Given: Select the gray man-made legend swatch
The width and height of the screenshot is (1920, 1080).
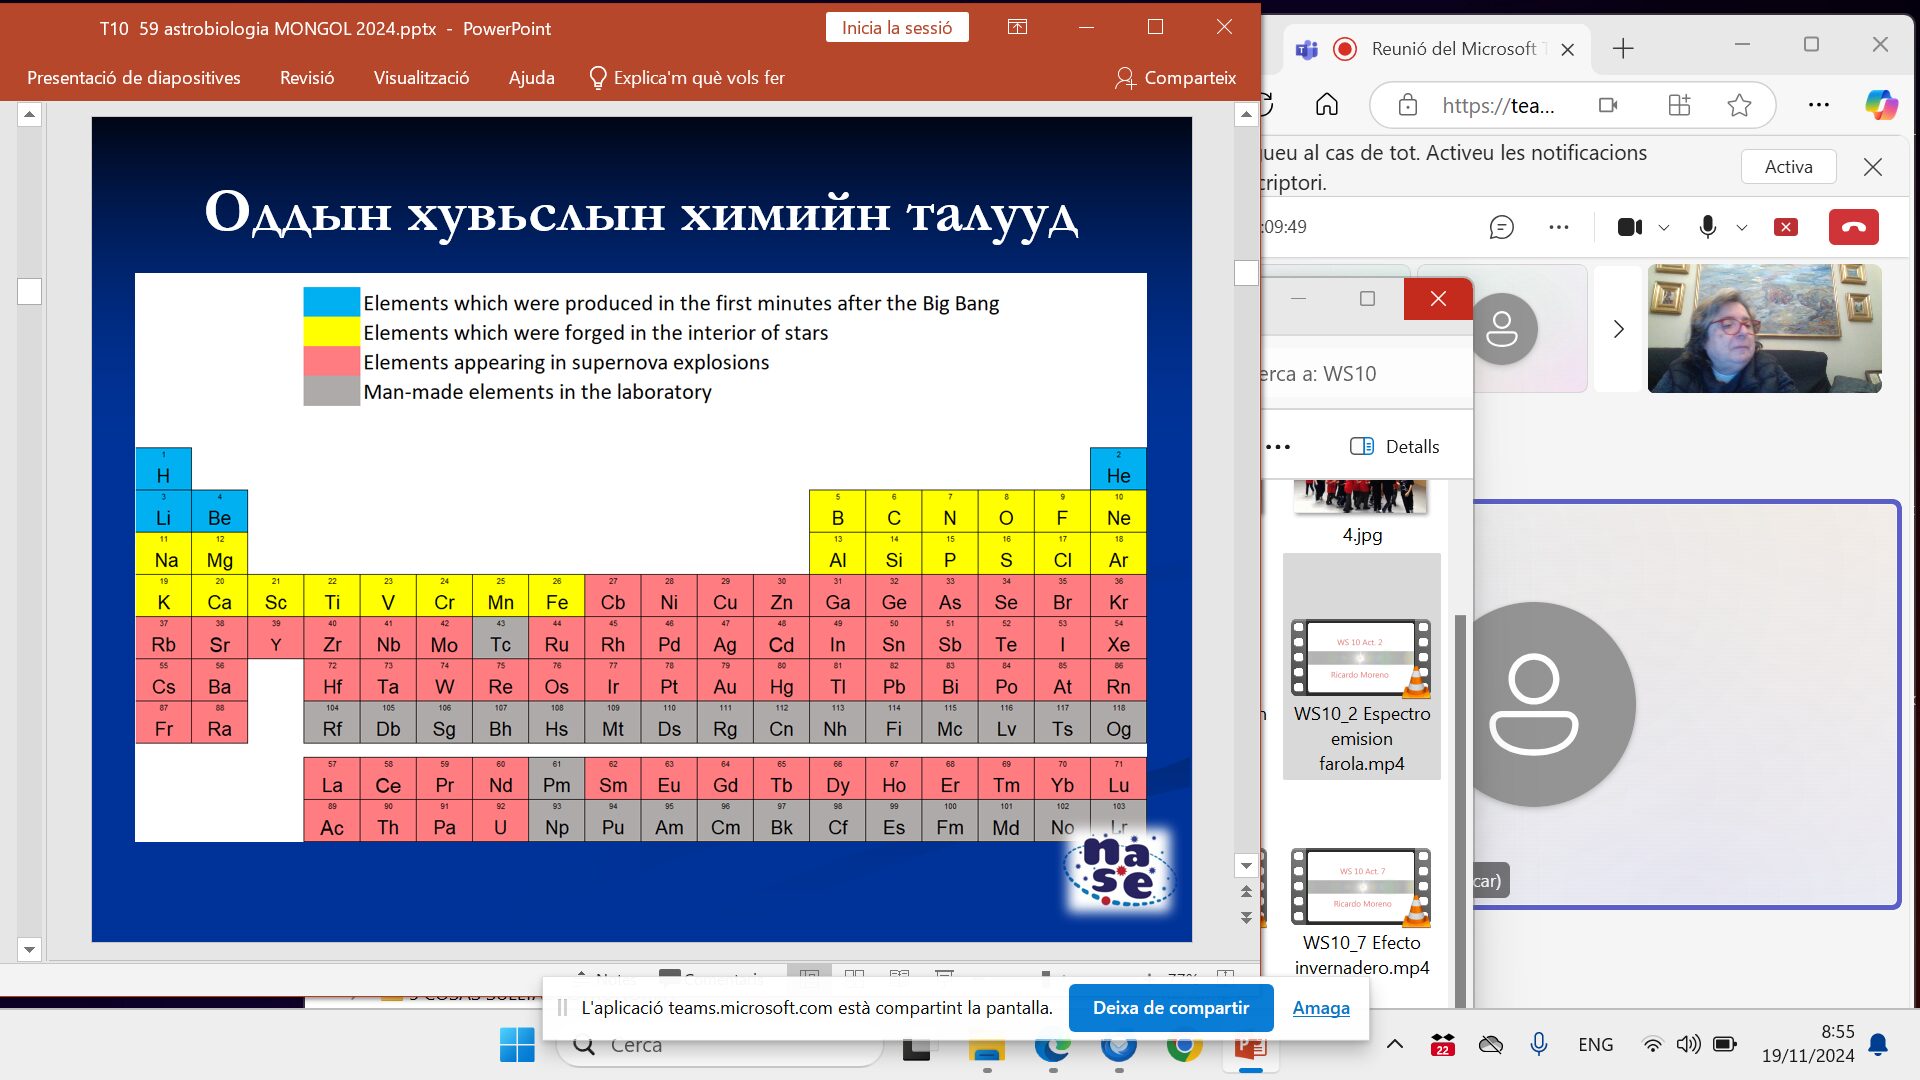Looking at the screenshot, I should [331, 391].
